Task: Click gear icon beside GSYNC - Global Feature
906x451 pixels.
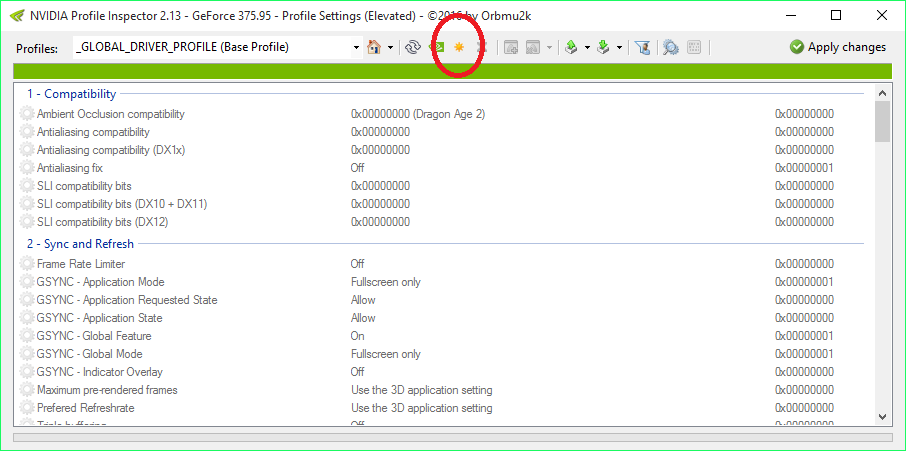Action: (x=27, y=336)
